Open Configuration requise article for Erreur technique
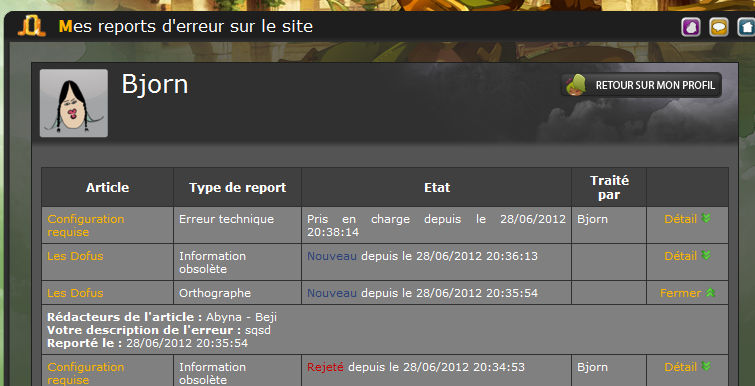Viewport: 755px width, 386px height. [86, 225]
